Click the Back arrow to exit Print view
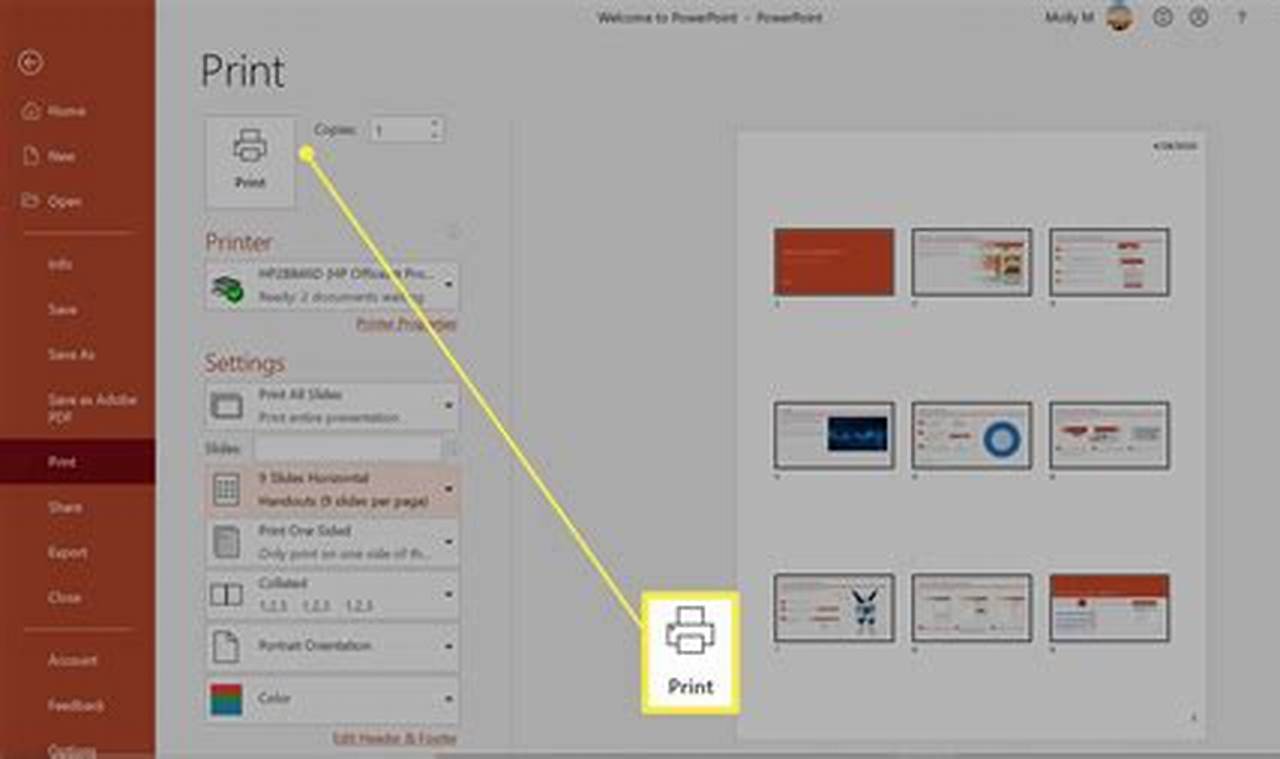Viewport: 1280px width, 759px height. tap(31, 63)
